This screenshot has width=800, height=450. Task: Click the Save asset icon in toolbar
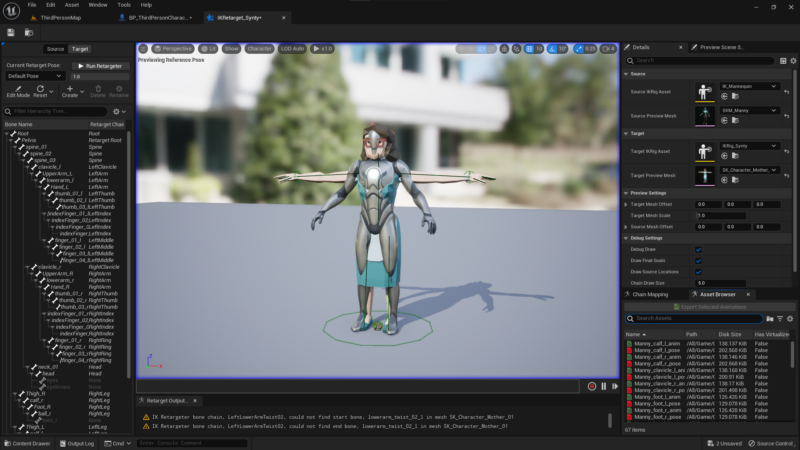[x=11, y=33]
